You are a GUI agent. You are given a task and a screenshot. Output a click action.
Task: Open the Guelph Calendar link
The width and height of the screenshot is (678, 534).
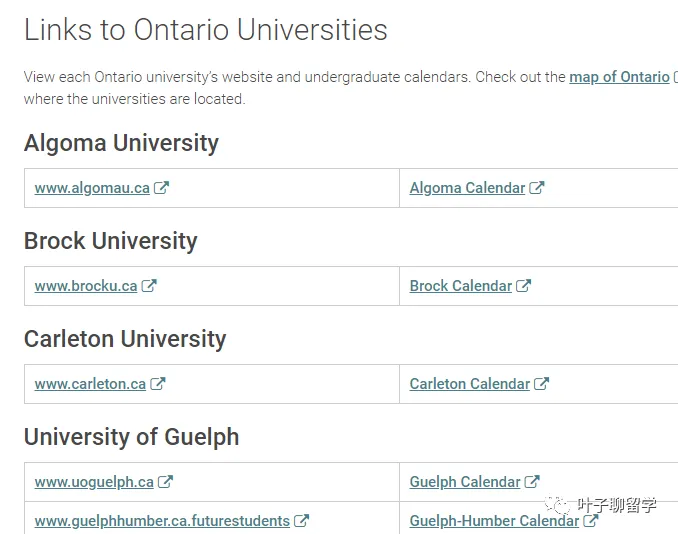[465, 482]
